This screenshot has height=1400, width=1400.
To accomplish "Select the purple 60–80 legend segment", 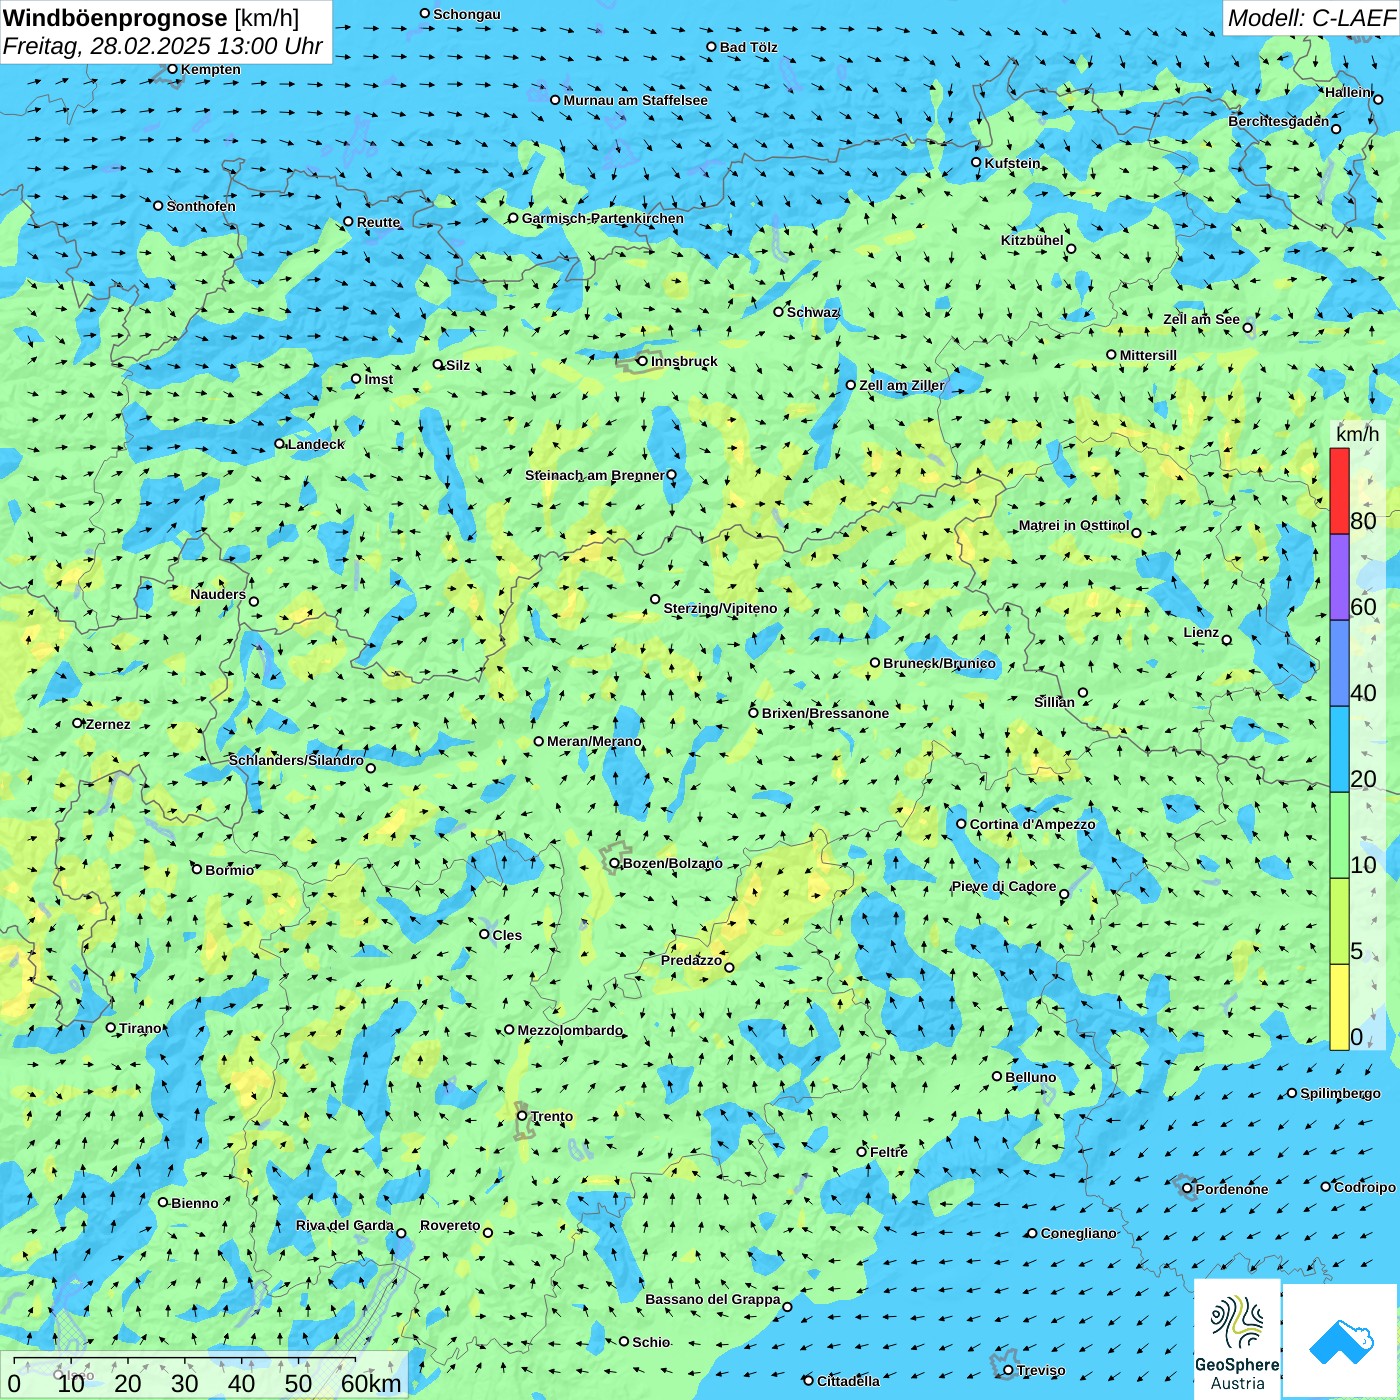I will 1339,577.
